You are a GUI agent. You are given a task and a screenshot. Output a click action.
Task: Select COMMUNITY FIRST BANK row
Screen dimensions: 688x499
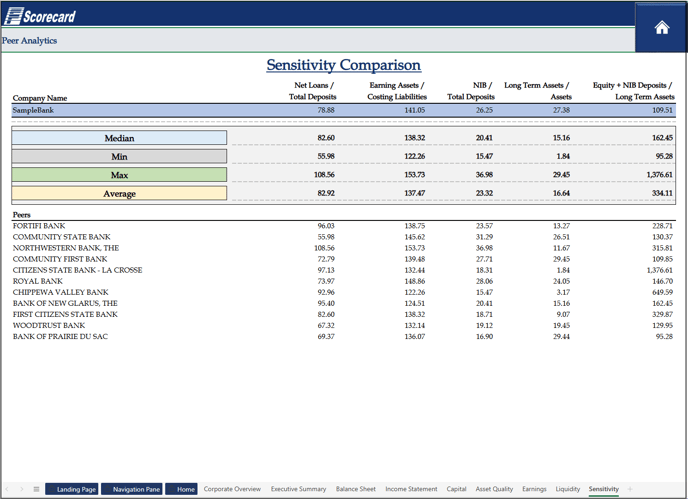344,259
